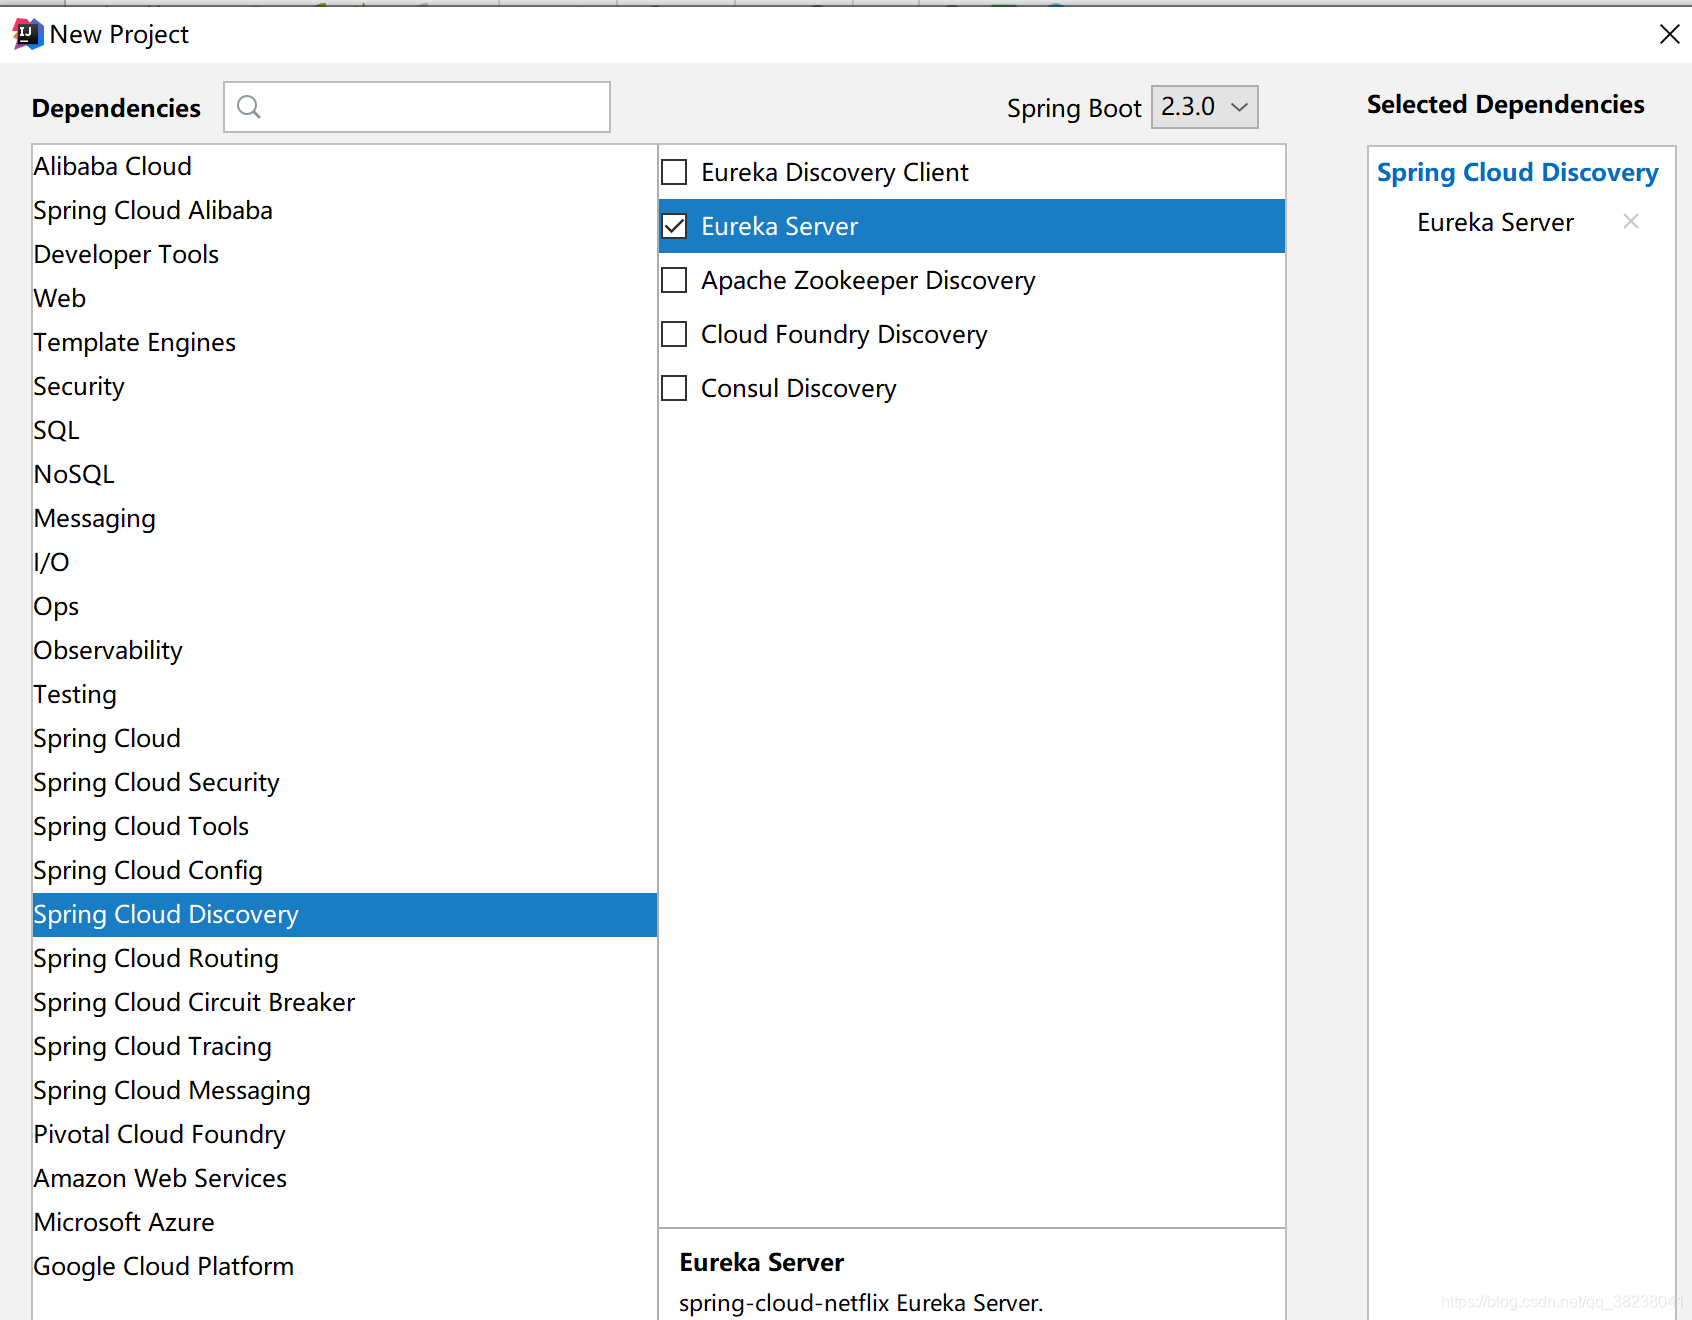Select Spring Cloud Circuit Breaker category

point(344,1002)
